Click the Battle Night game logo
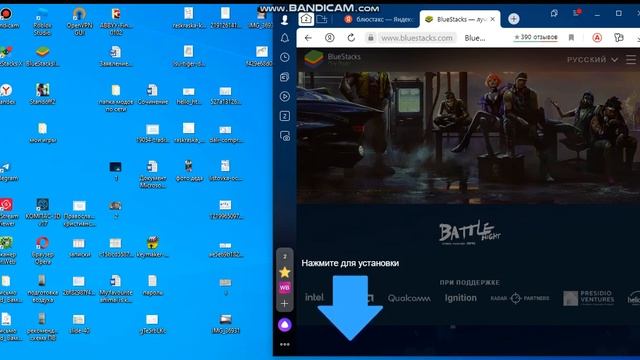 pos(469,233)
